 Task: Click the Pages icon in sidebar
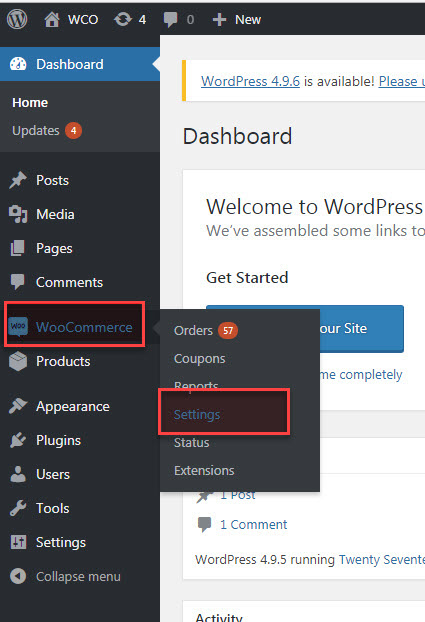coord(18,248)
